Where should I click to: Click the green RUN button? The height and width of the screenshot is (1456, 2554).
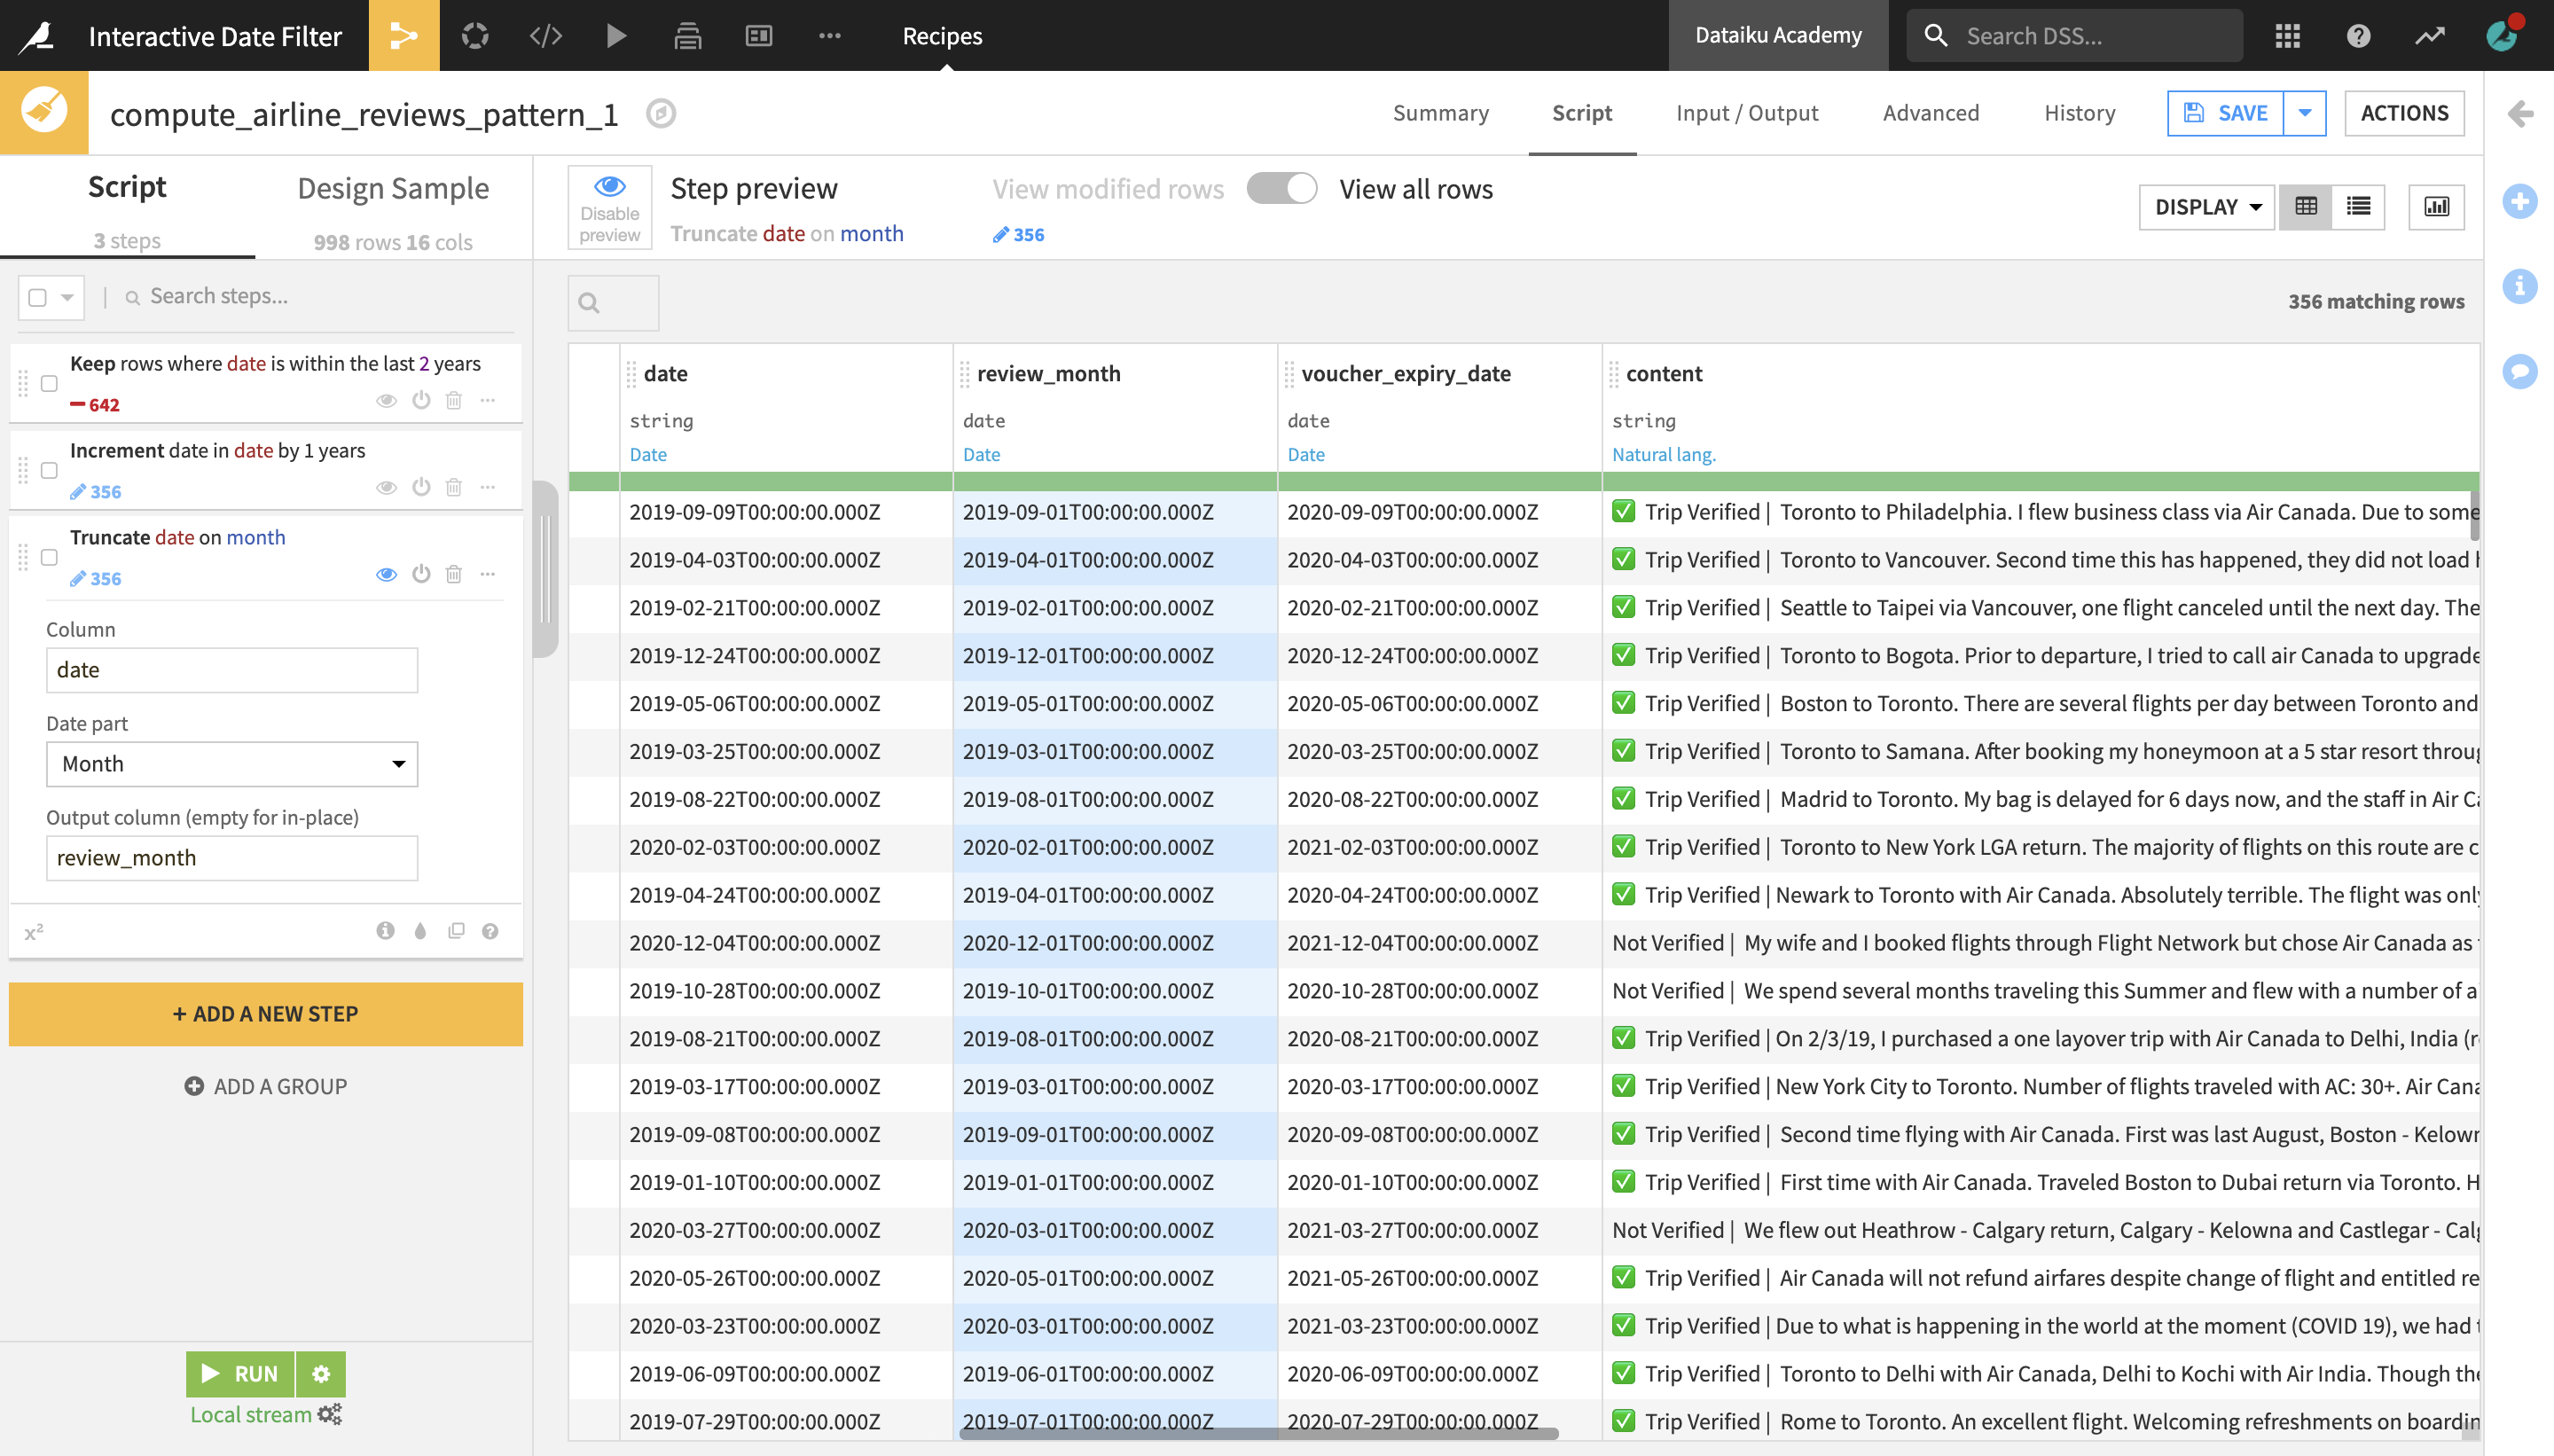240,1373
